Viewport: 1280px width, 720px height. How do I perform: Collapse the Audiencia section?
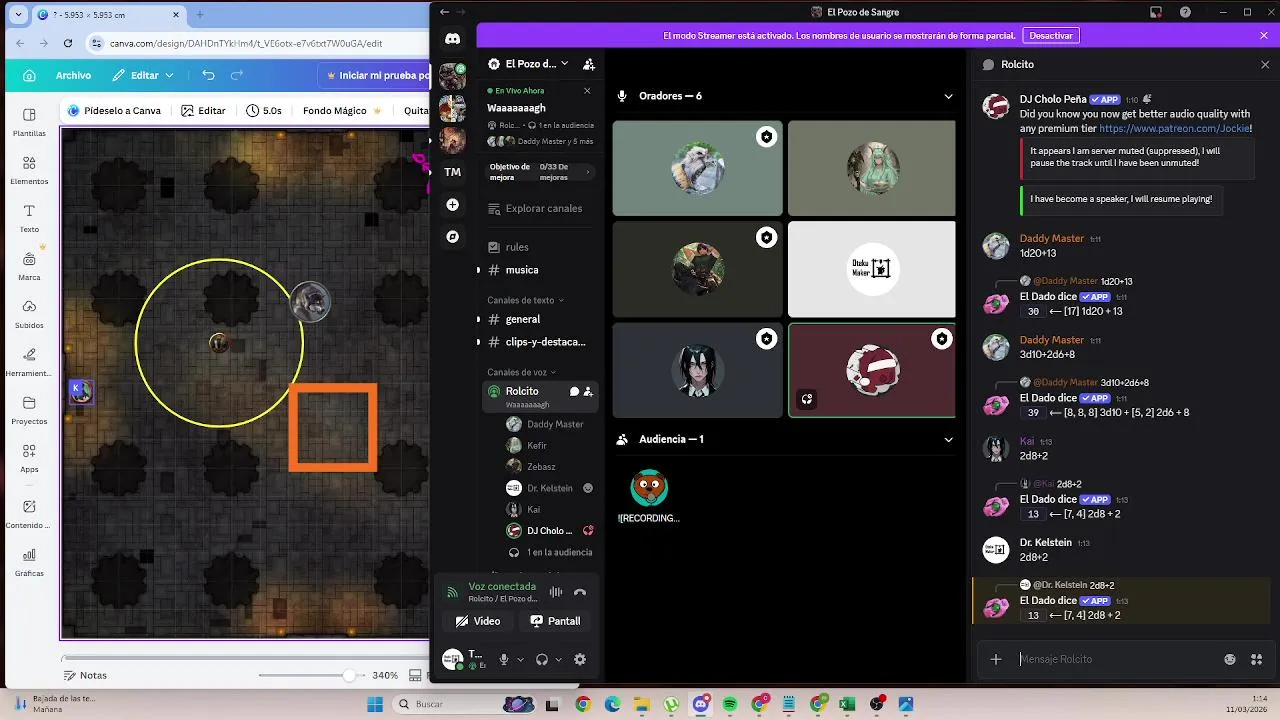(x=948, y=439)
